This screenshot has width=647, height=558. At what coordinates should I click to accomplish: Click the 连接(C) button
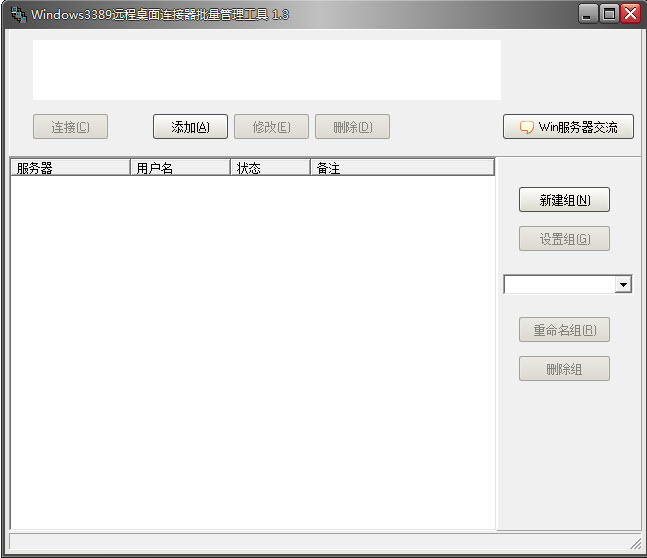point(70,127)
